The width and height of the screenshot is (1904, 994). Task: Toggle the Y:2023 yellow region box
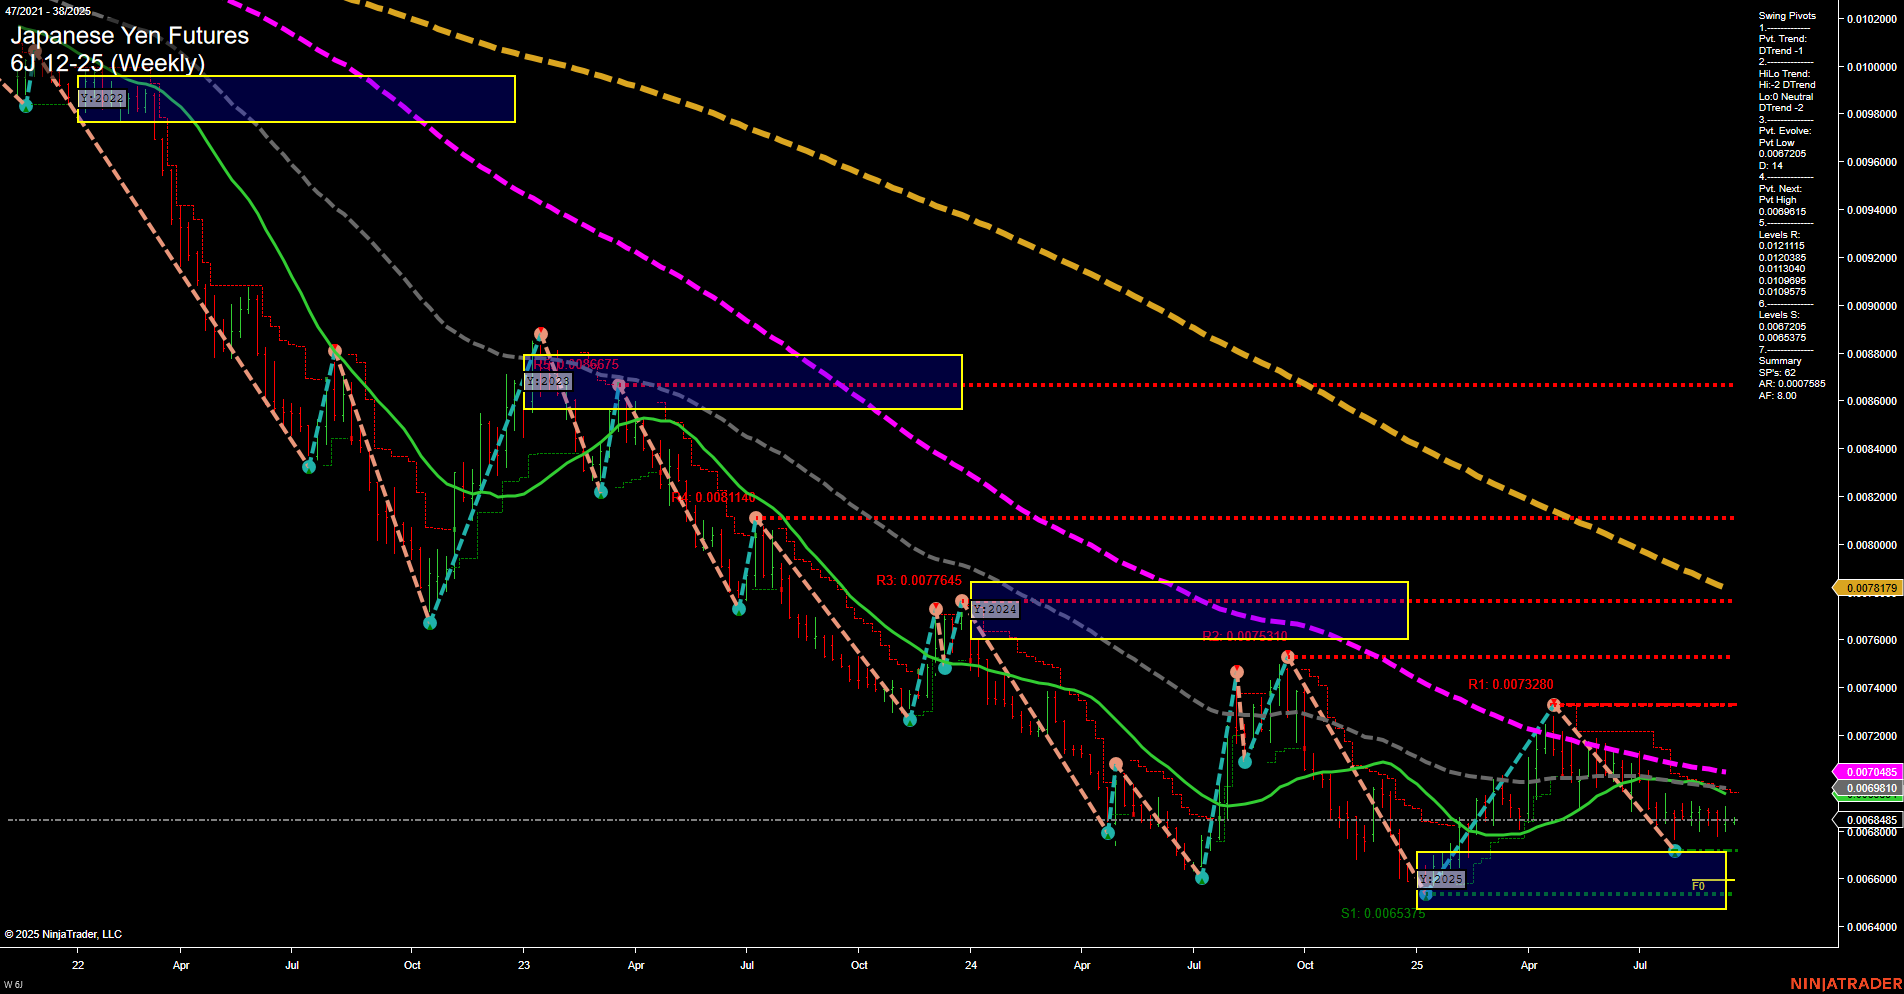[x=548, y=382]
